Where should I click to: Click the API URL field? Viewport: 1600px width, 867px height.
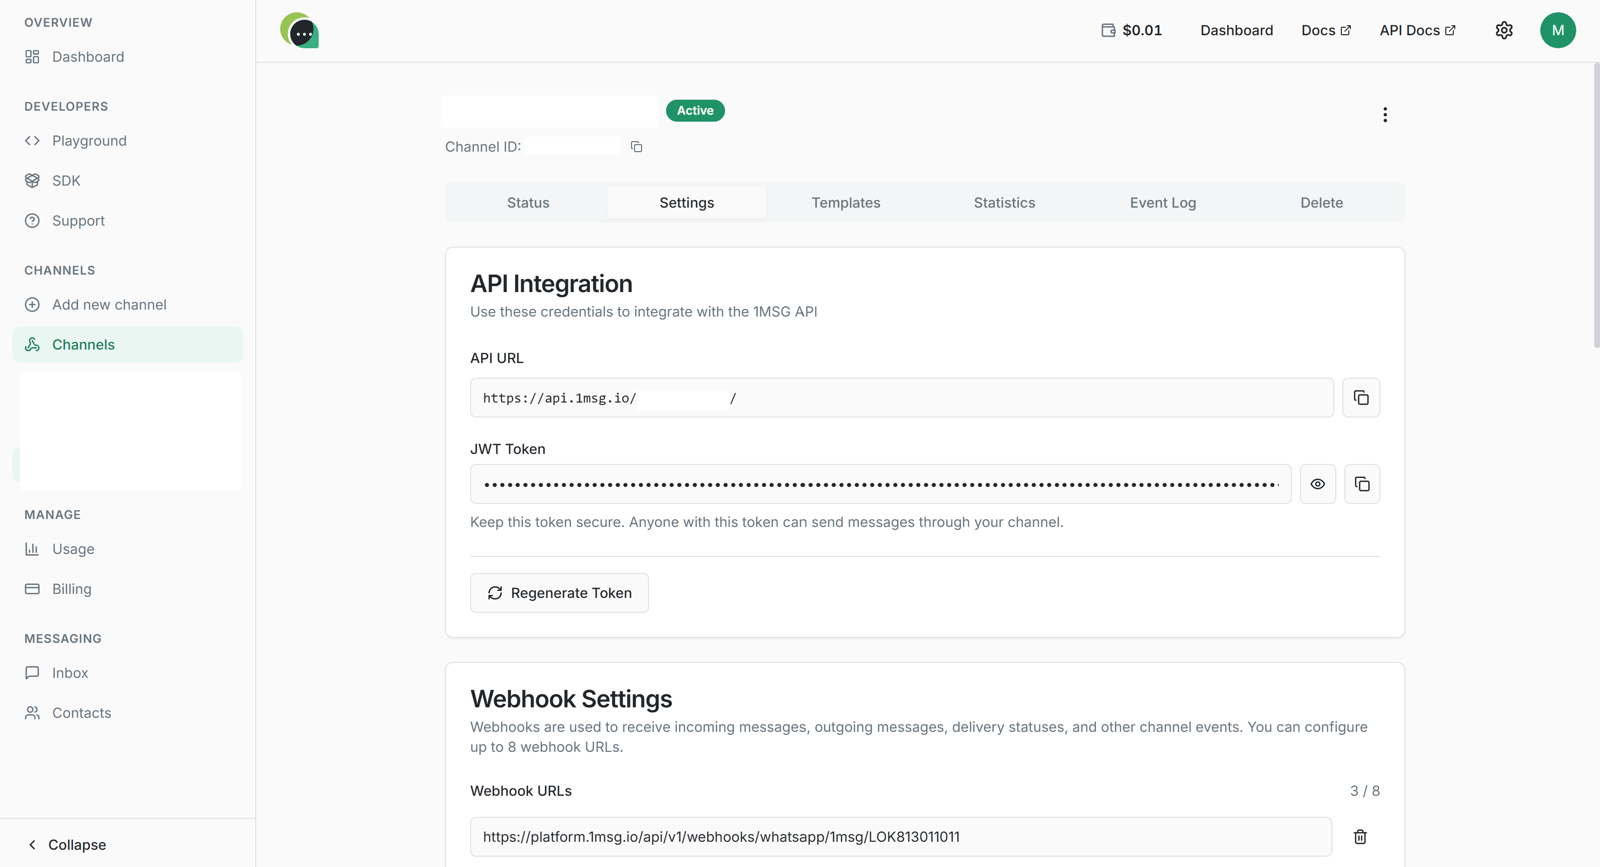point(902,398)
